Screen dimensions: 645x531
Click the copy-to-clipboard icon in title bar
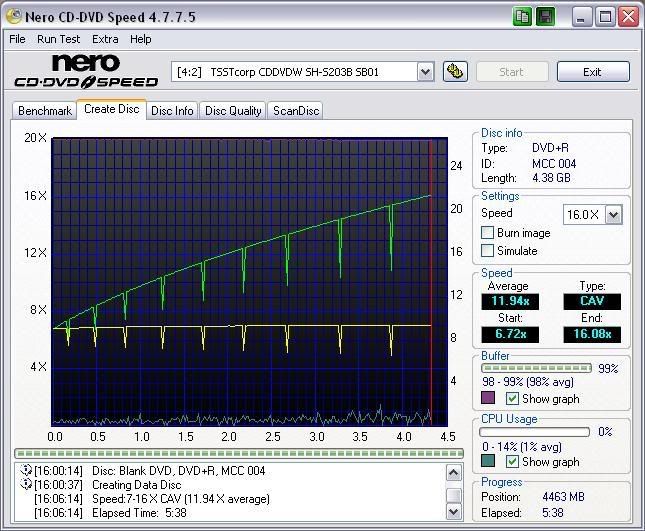pos(522,17)
